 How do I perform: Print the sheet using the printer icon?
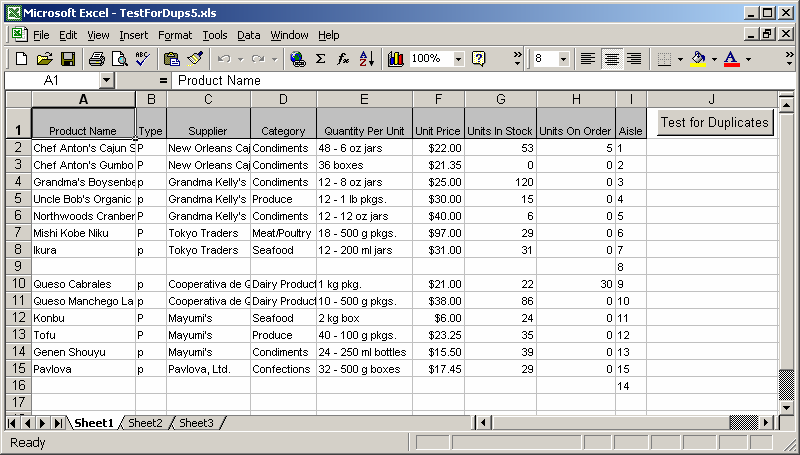(x=96, y=59)
